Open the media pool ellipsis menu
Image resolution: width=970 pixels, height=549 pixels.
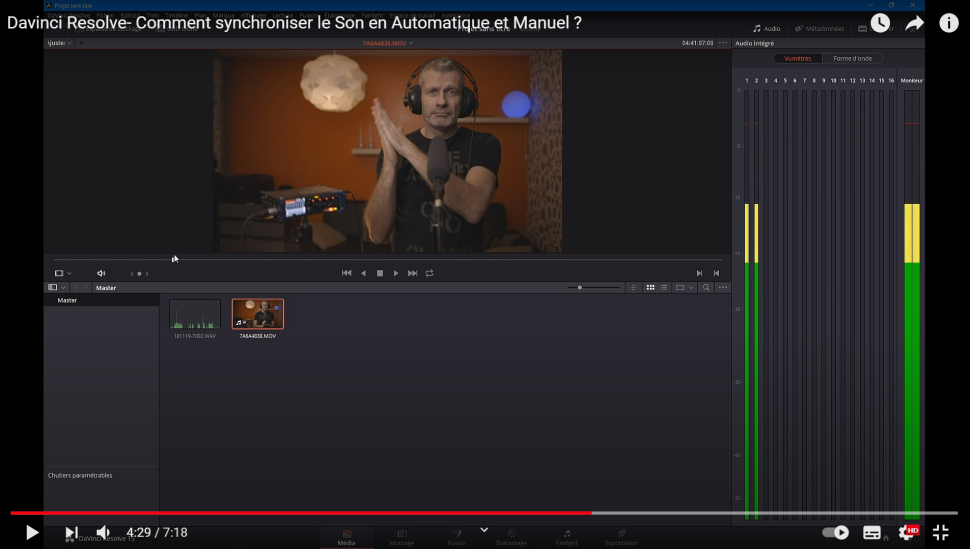pyautogui.click(x=723, y=287)
